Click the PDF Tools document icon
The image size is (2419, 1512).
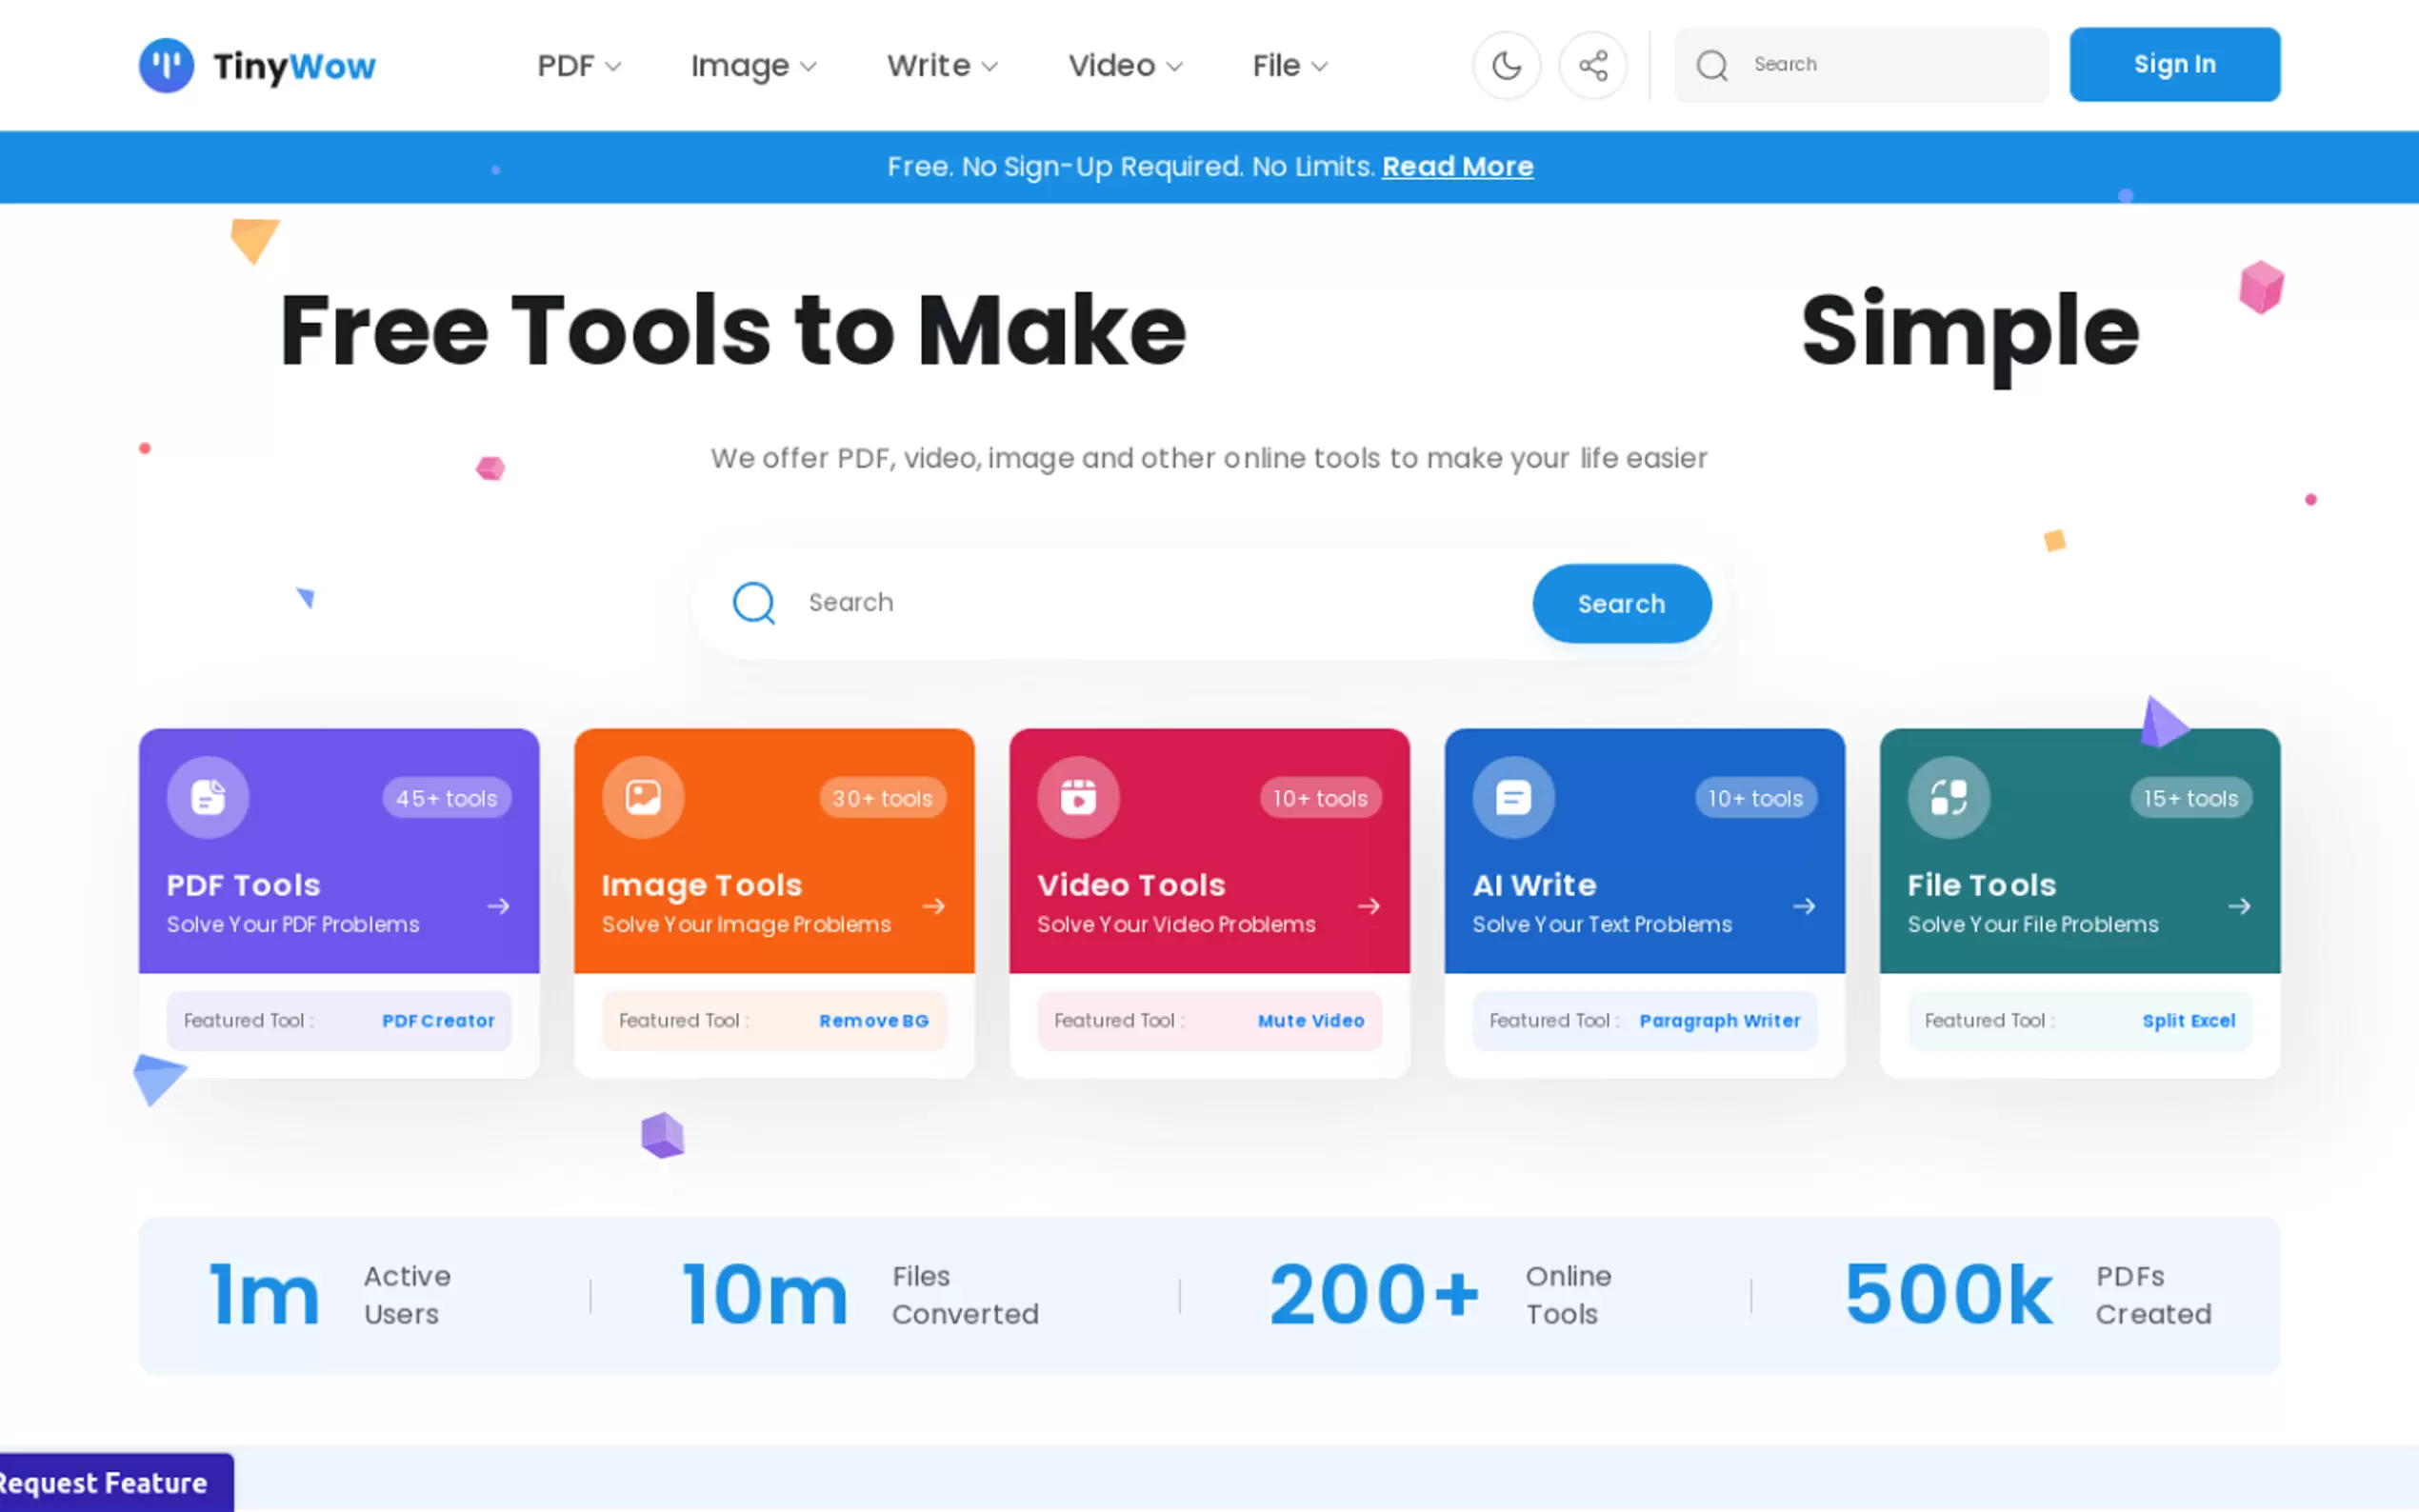click(208, 797)
